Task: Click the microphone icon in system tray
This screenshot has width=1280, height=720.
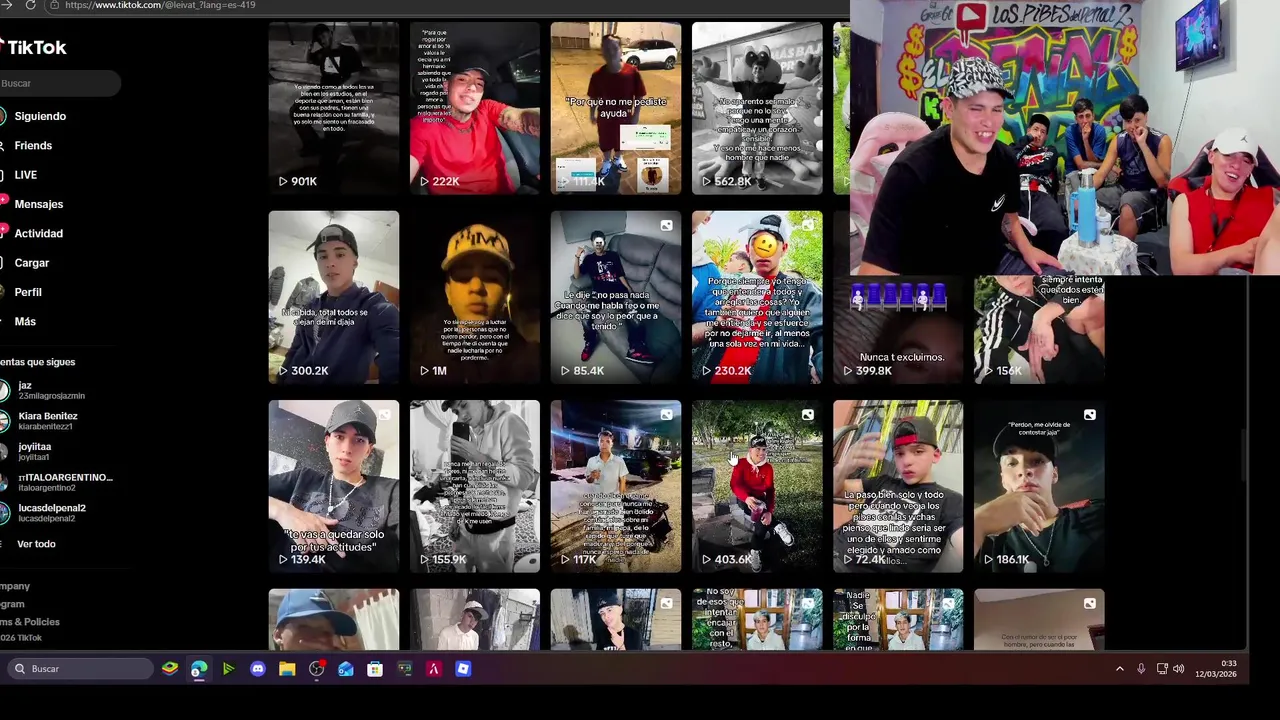Action: pos(1141,669)
